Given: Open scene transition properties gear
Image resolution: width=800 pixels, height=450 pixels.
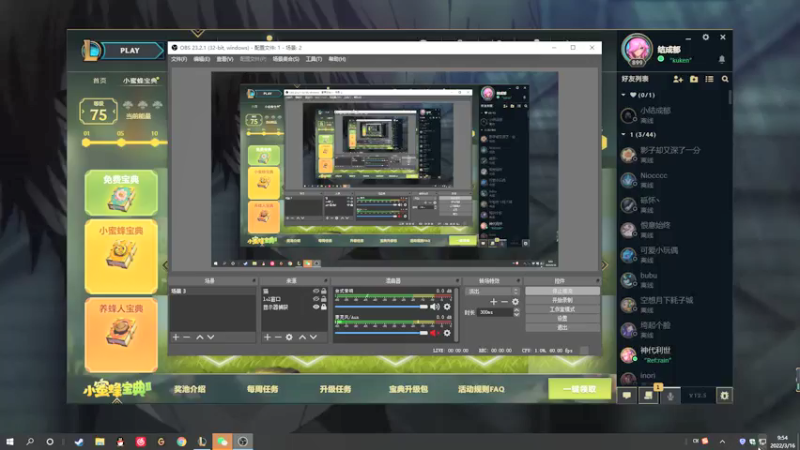Looking at the screenshot, I should (515, 302).
